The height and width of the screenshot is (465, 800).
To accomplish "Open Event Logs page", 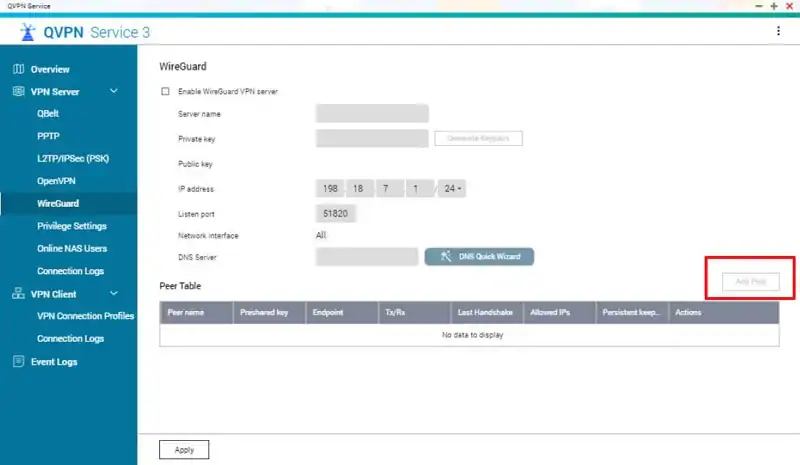I will (54, 362).
